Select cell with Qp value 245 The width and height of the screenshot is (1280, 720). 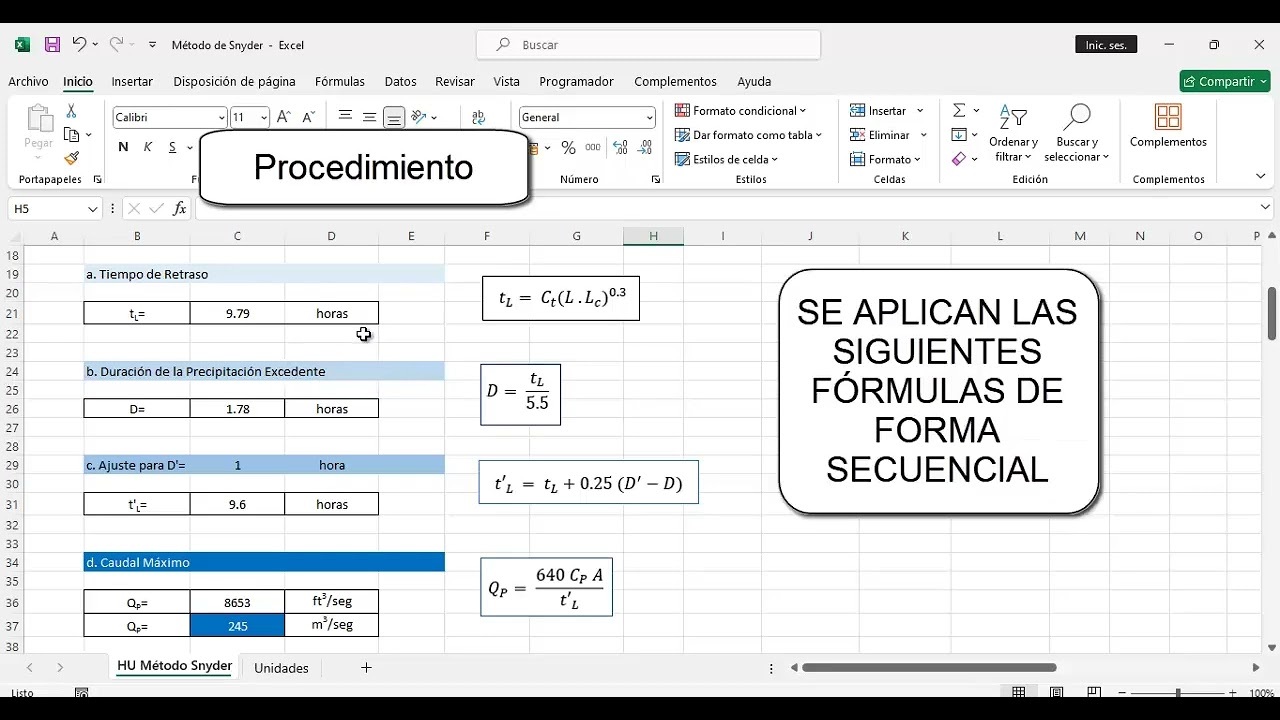pyautogui.click(x=237, y=626)
